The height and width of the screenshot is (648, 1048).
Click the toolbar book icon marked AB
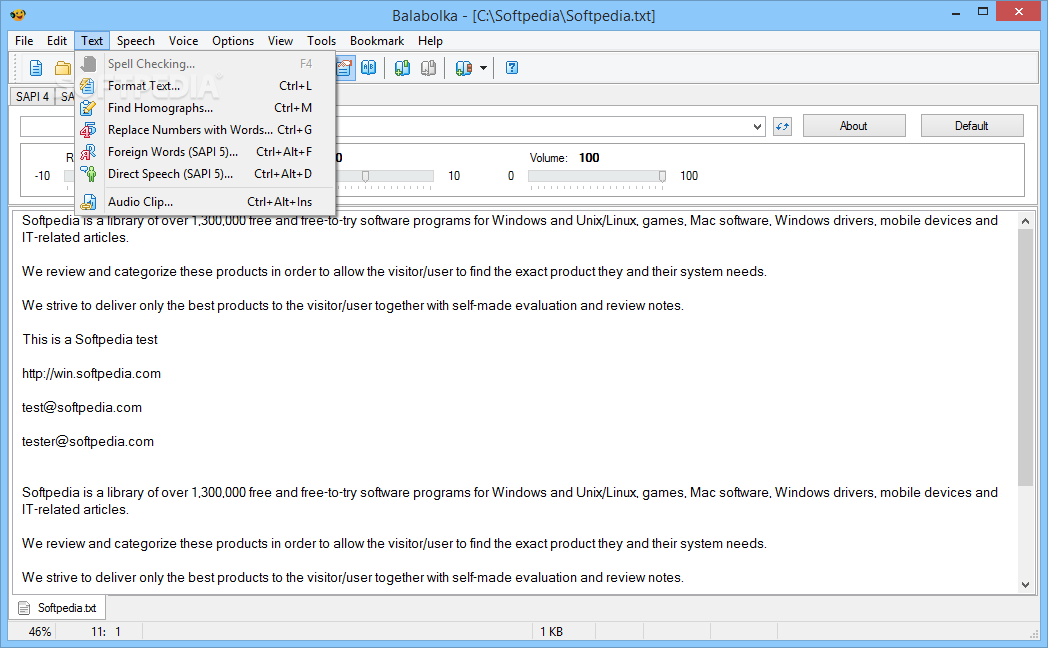click(x=368, y=67)
